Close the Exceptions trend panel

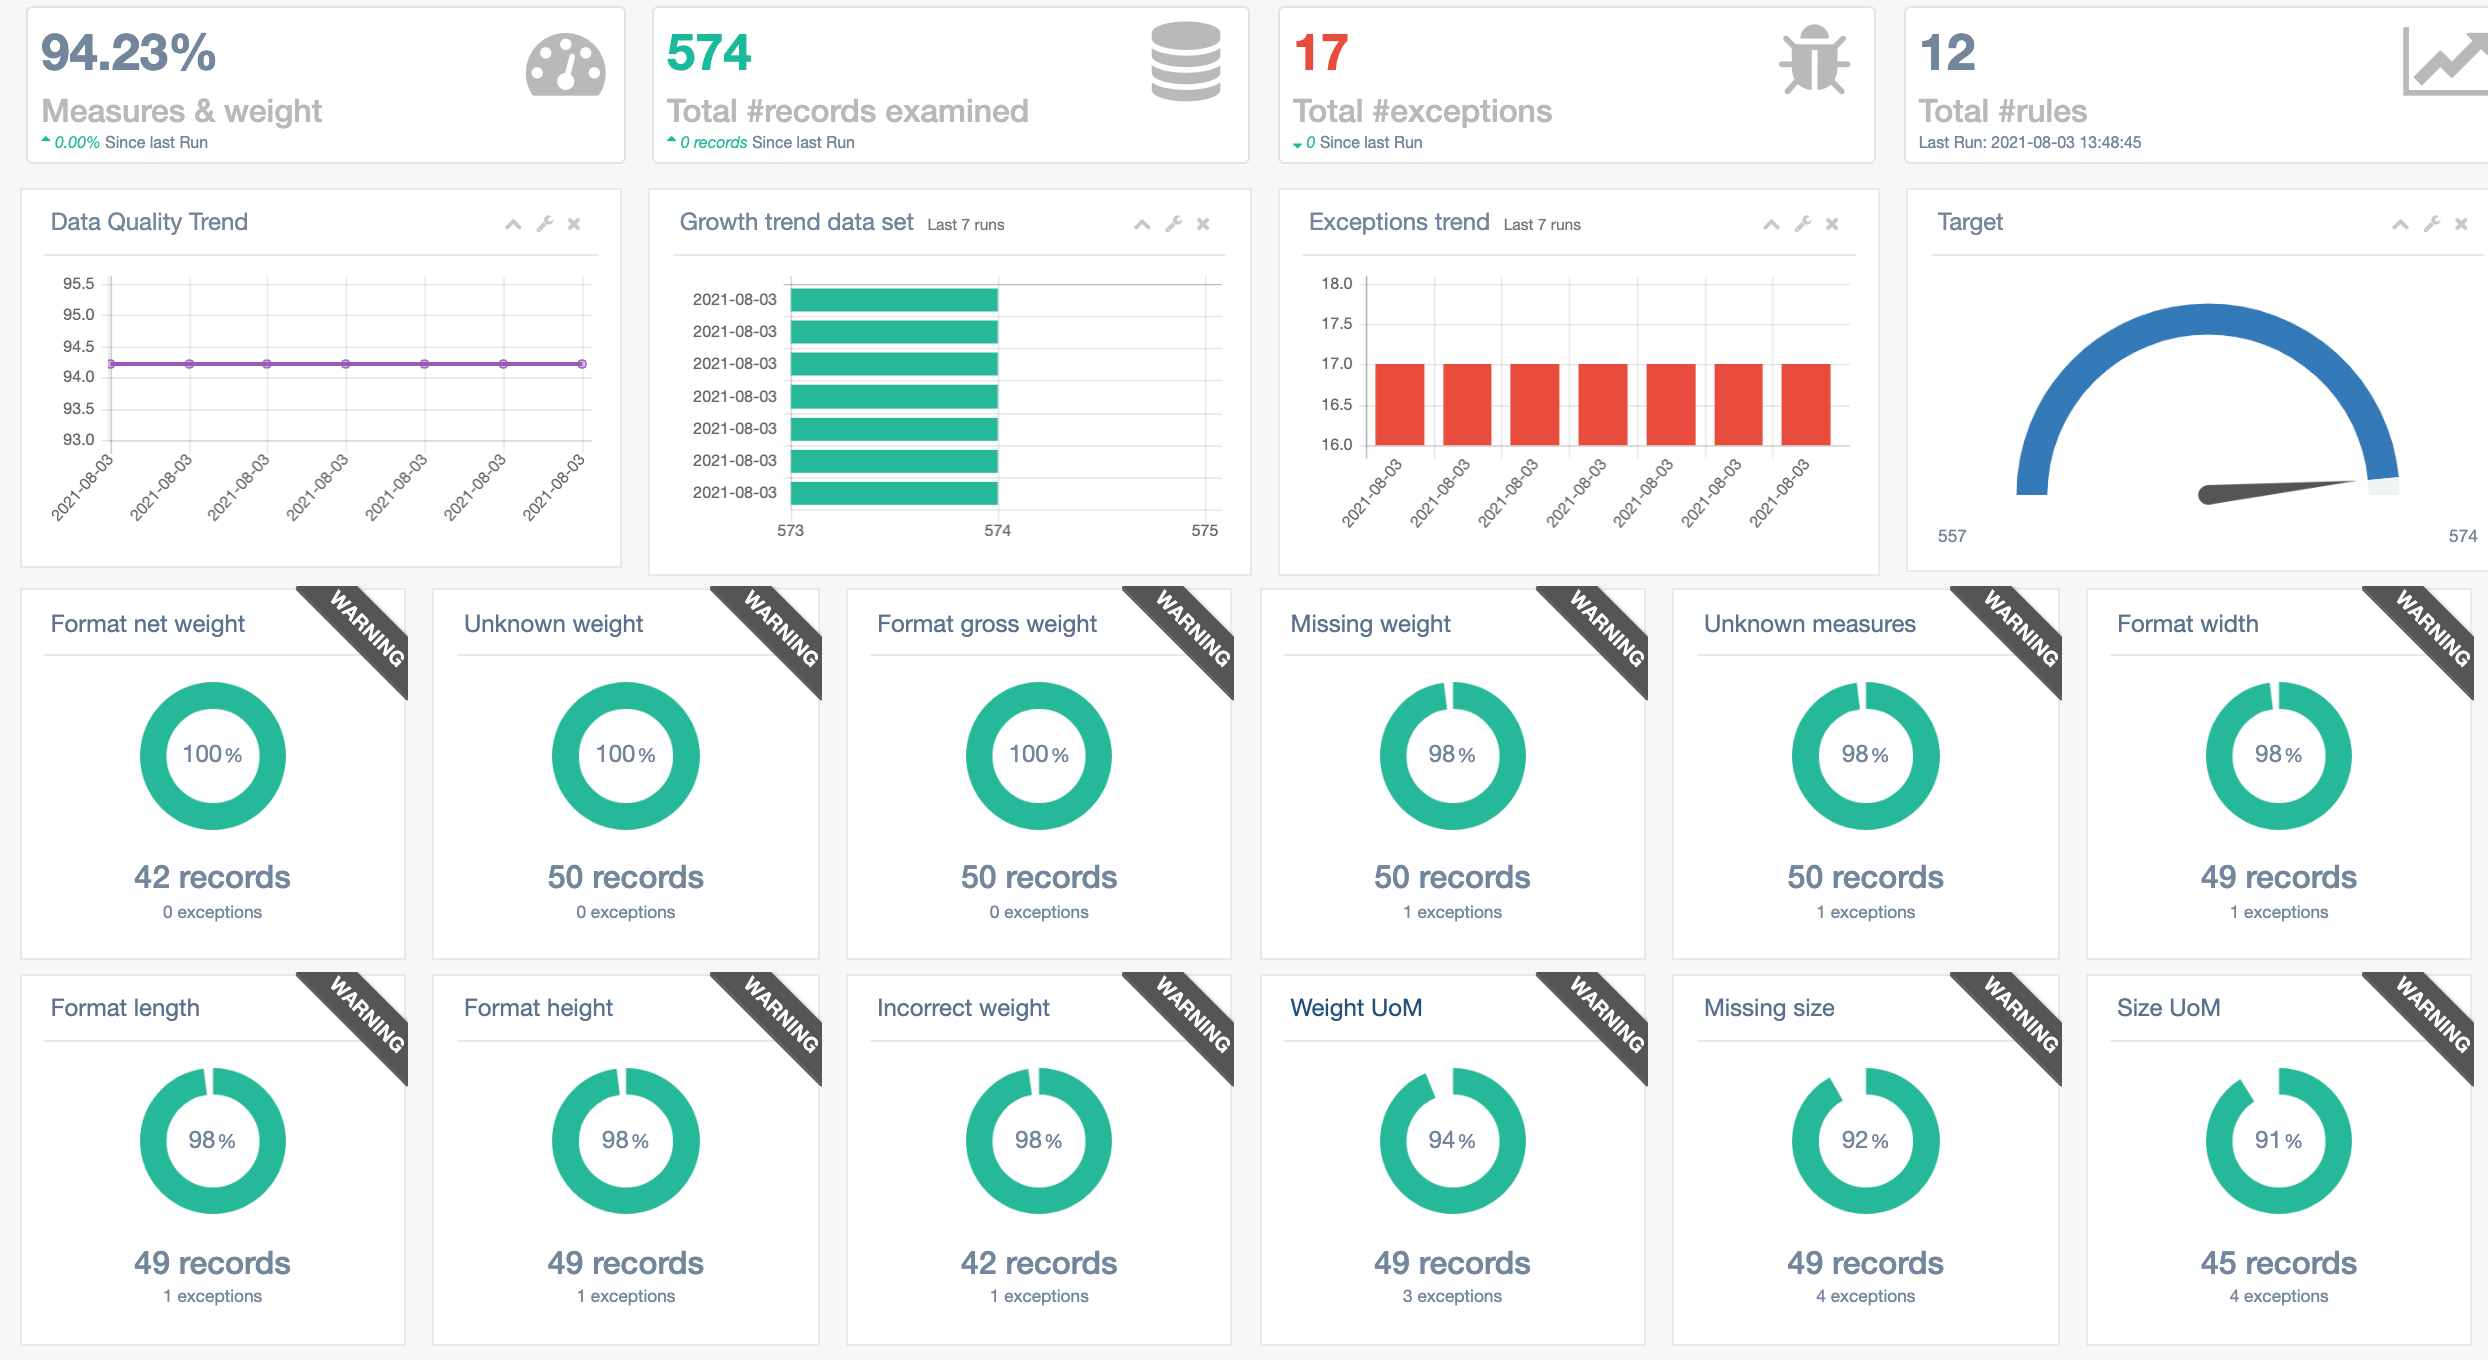click(1832, 224)
